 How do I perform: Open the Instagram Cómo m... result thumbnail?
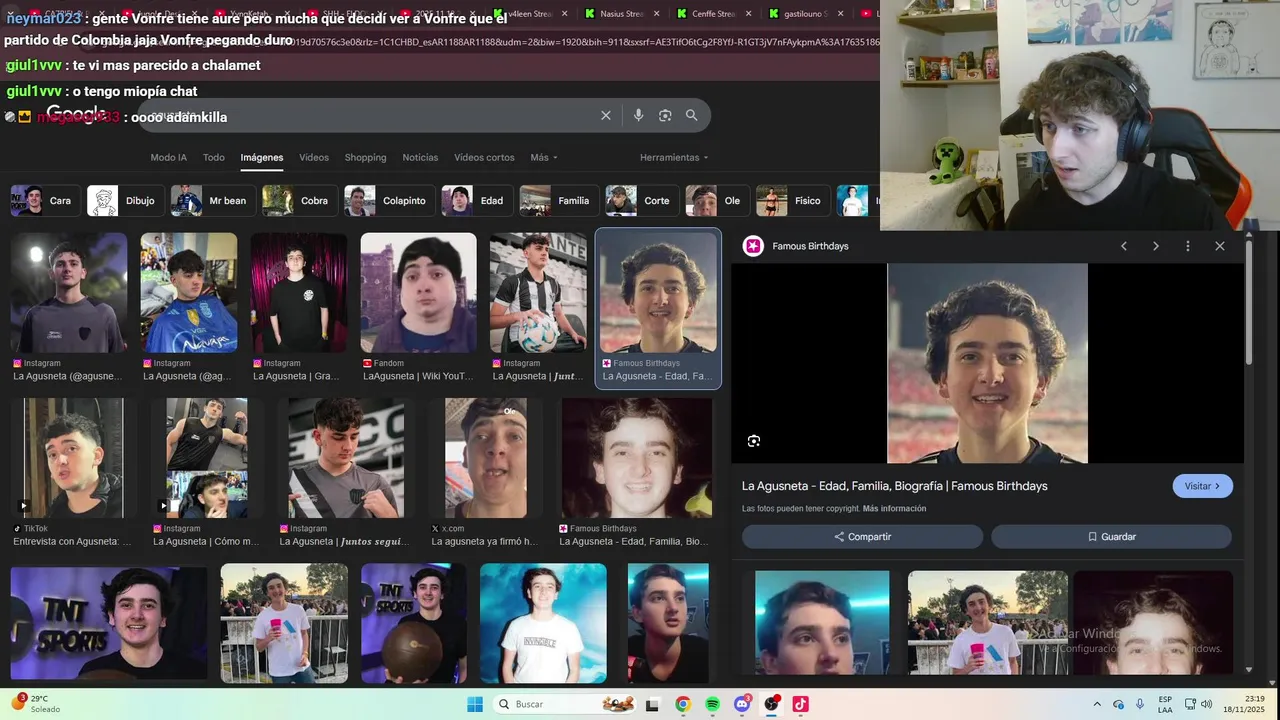point(207,458)
